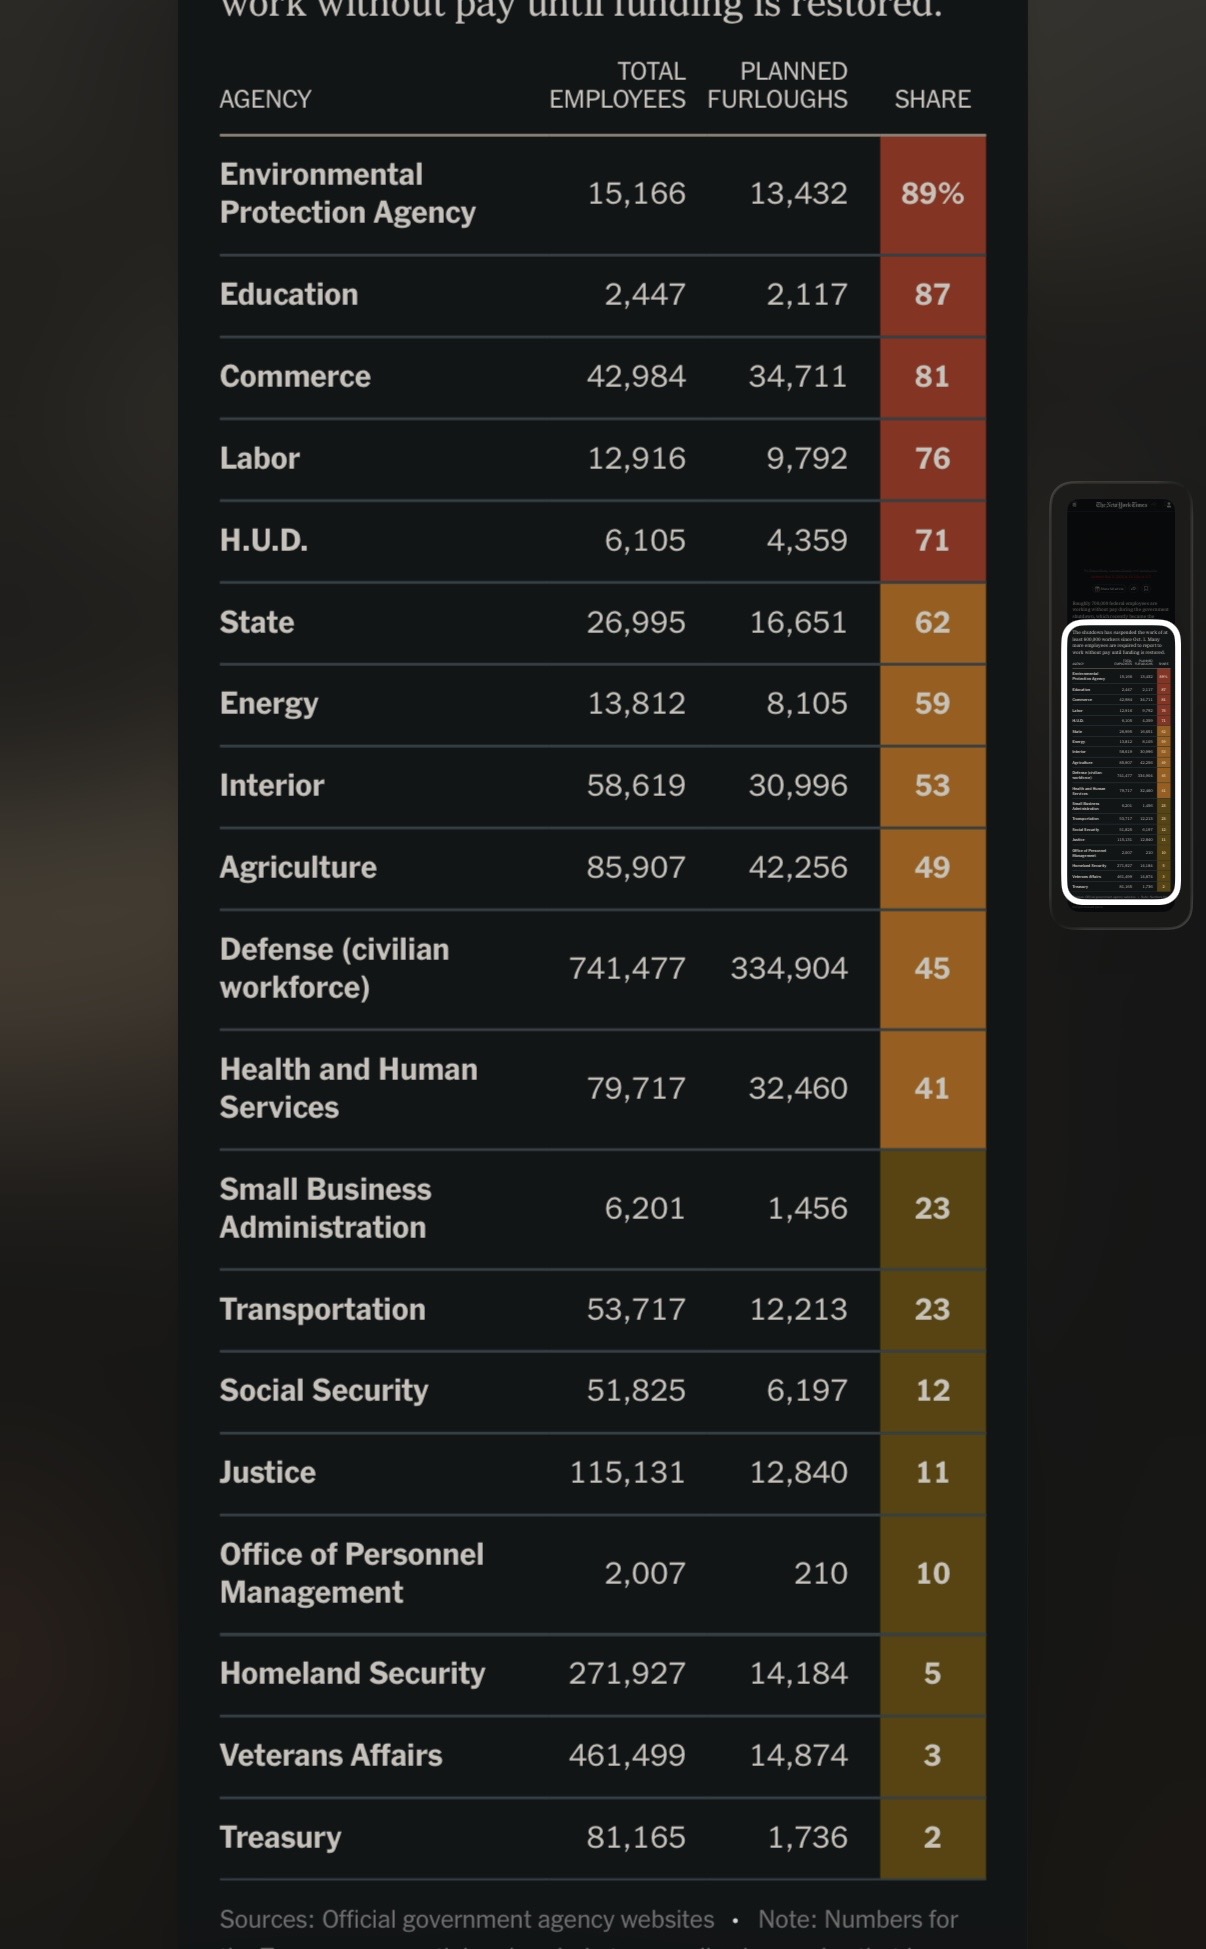Click the PLANNED FURLOUGHS column header

point(777,85)
